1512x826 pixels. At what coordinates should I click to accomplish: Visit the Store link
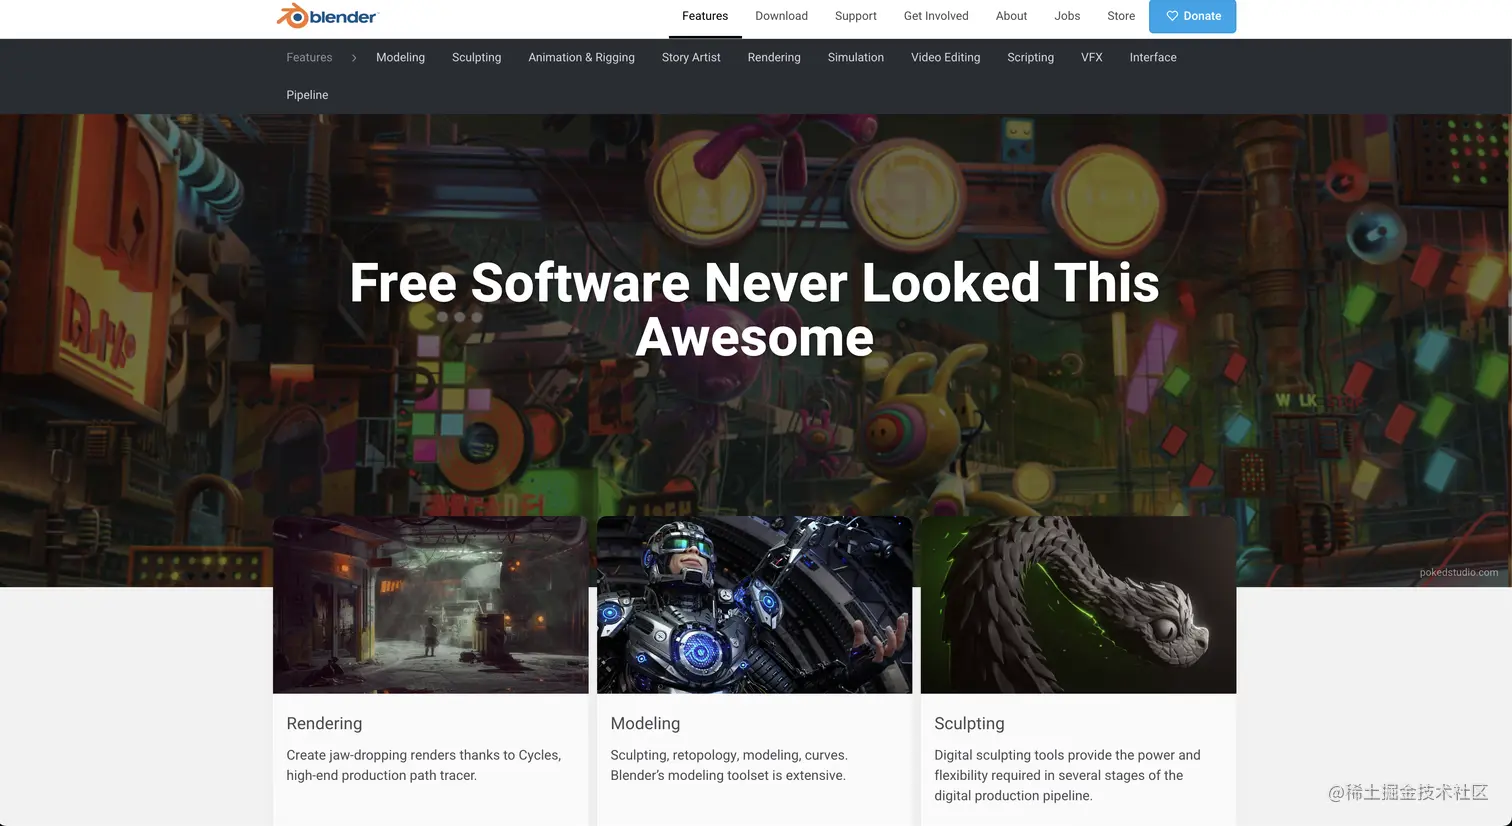click(x=1121, y=16)
